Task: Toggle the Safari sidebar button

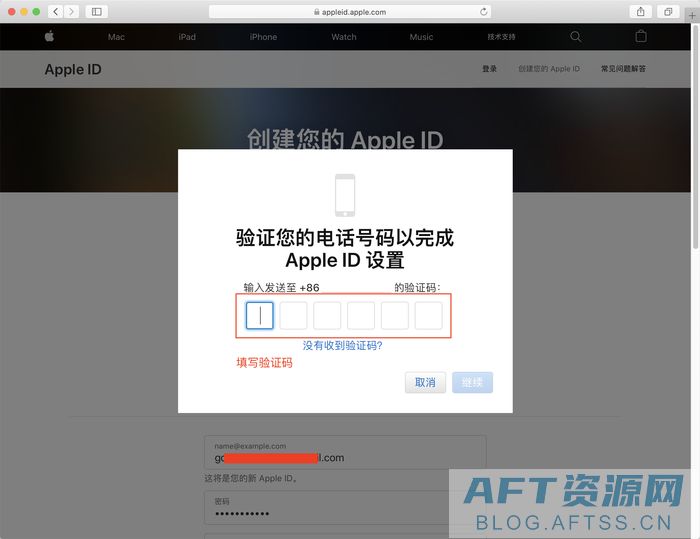Action: point(97,11)
